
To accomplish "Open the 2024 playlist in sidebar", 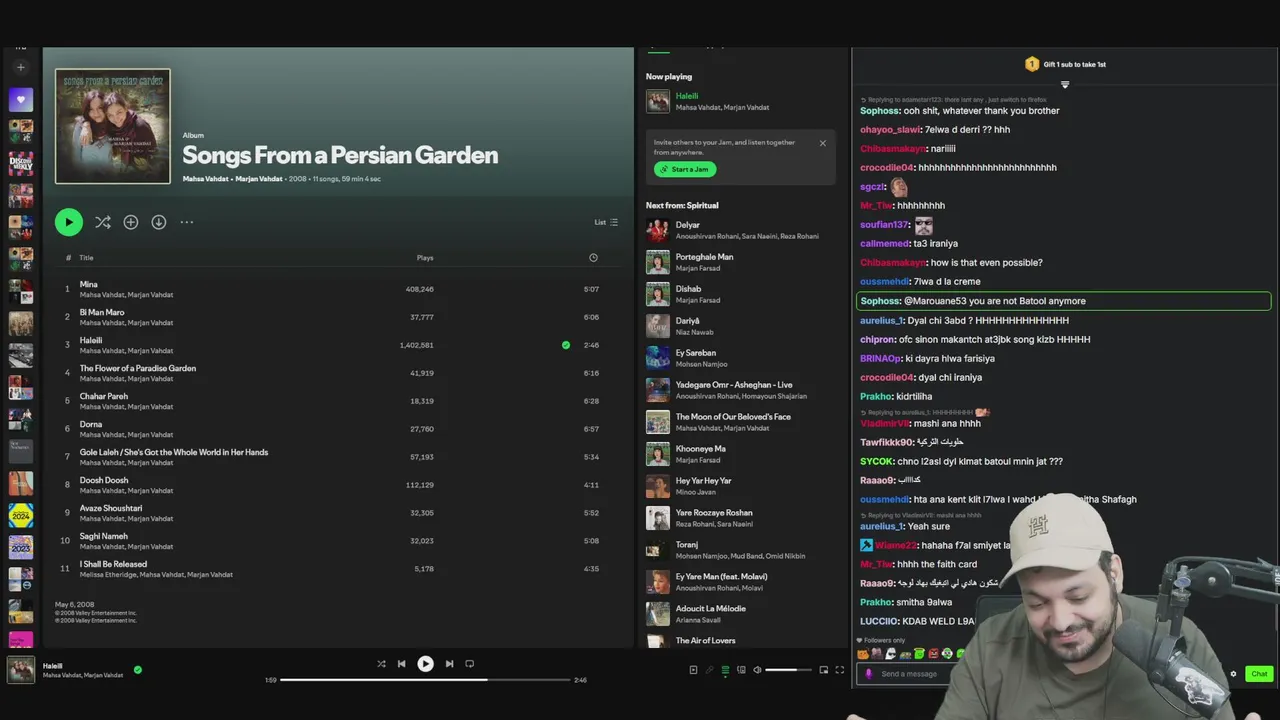I will [x=21, y=515].
